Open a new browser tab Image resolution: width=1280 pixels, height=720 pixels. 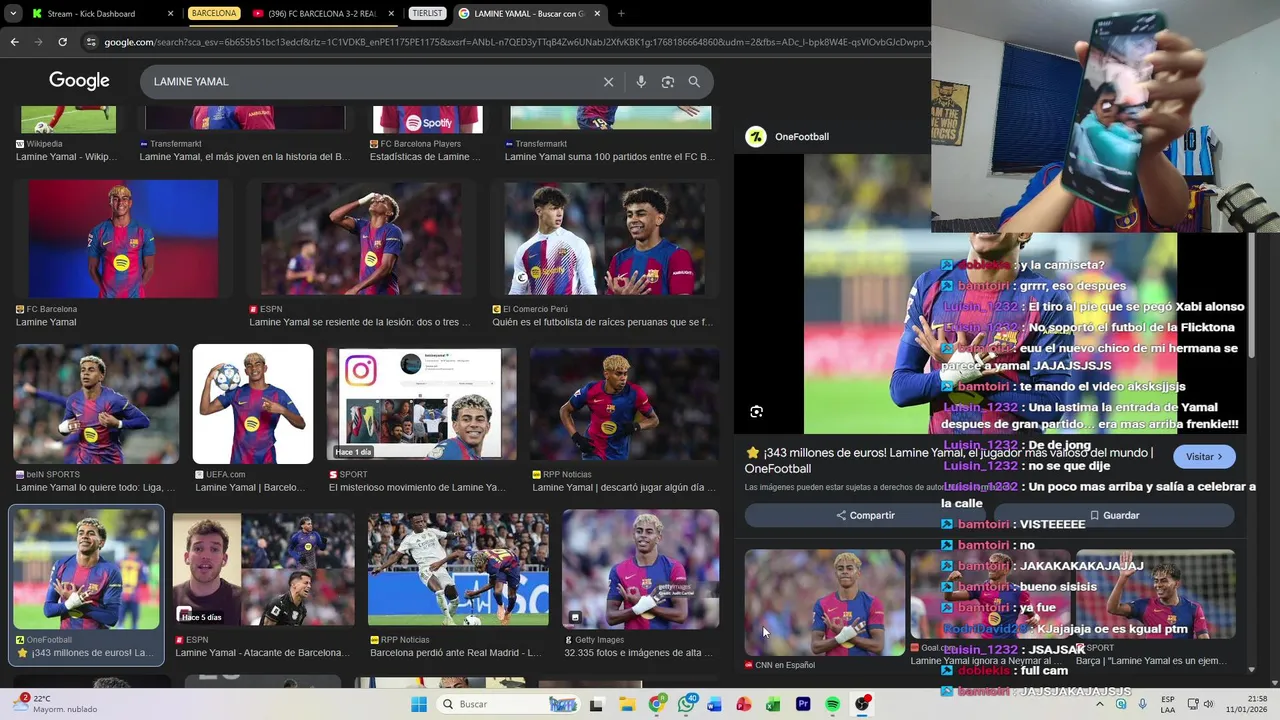pos(621,14)
